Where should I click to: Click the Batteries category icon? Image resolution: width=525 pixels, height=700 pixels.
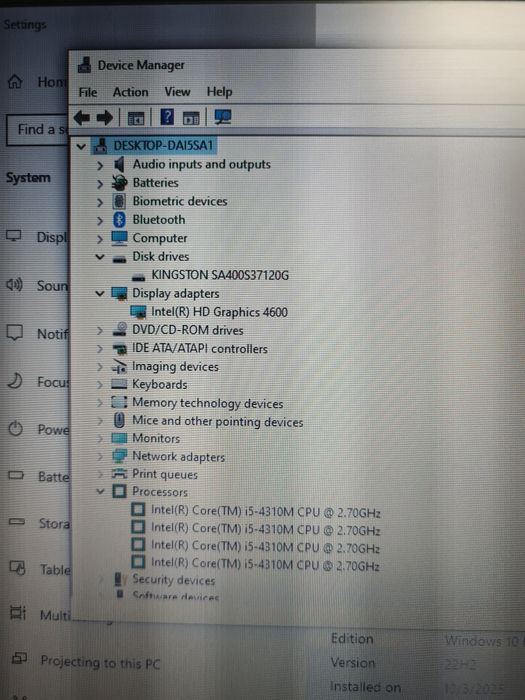click(119, 183)
